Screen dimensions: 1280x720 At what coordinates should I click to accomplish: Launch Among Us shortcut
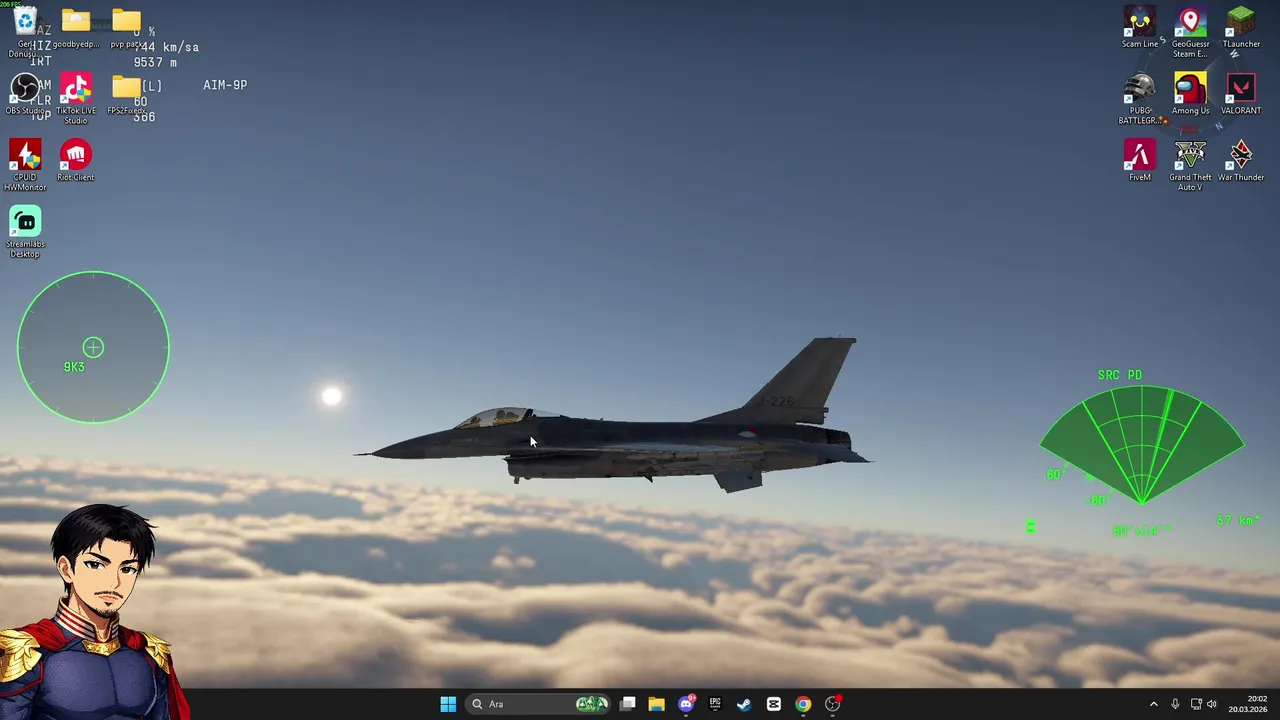pyautogui.click(x=1190, y=94)
